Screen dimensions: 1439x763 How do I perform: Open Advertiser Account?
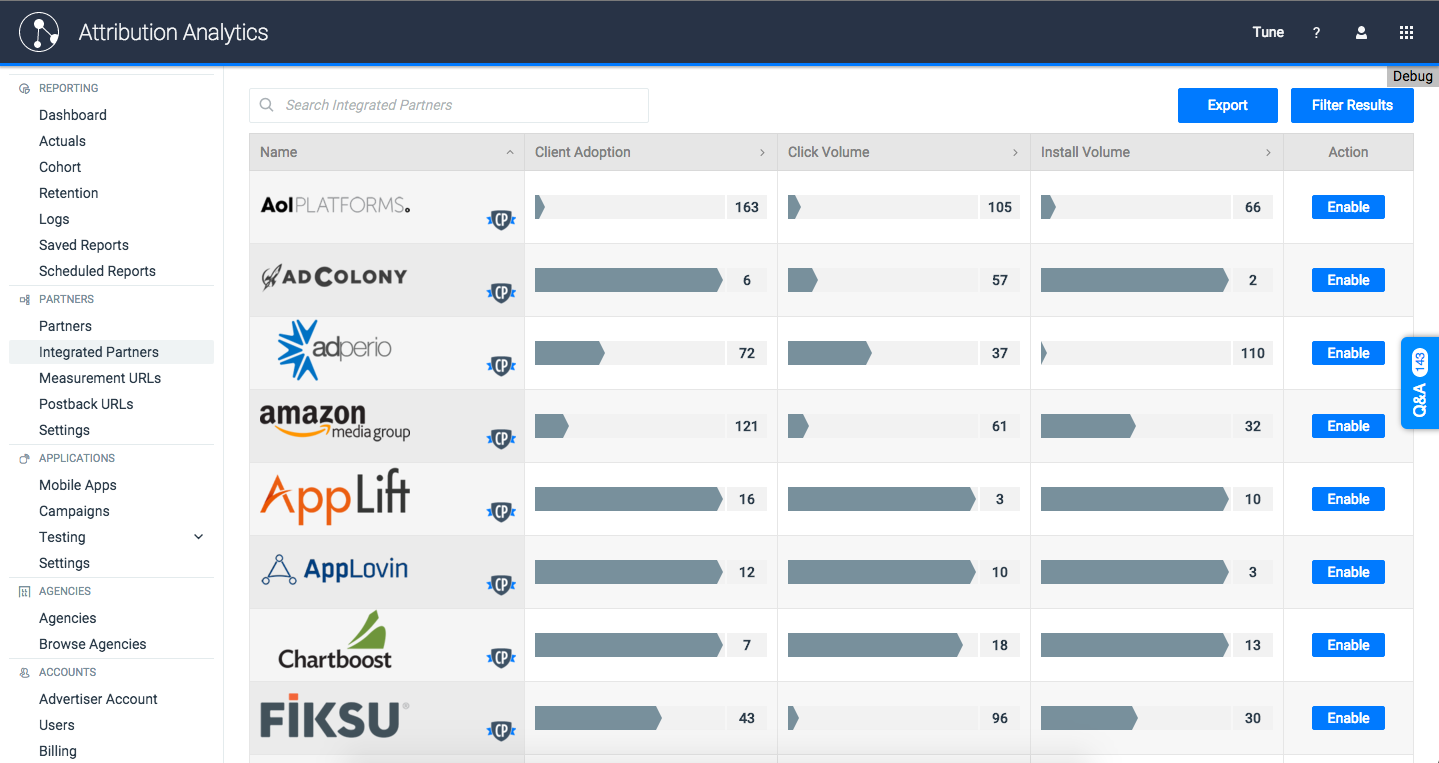pos(98,699)
